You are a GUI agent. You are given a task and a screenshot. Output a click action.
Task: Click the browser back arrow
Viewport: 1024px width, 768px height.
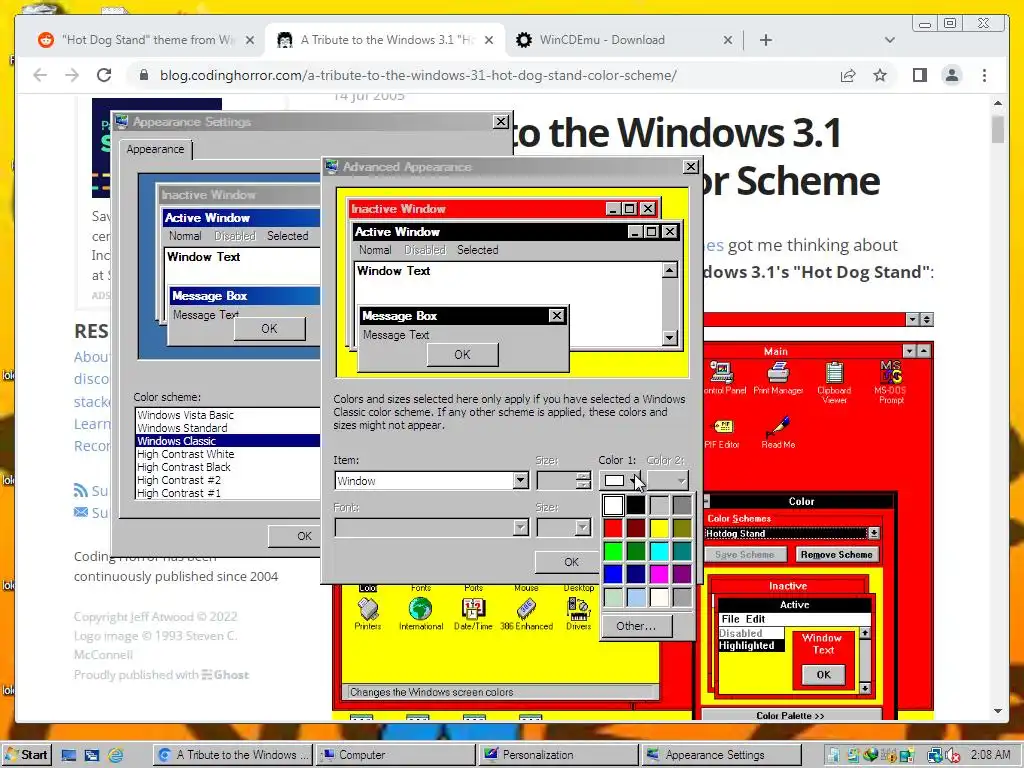(x=40, y=75)
